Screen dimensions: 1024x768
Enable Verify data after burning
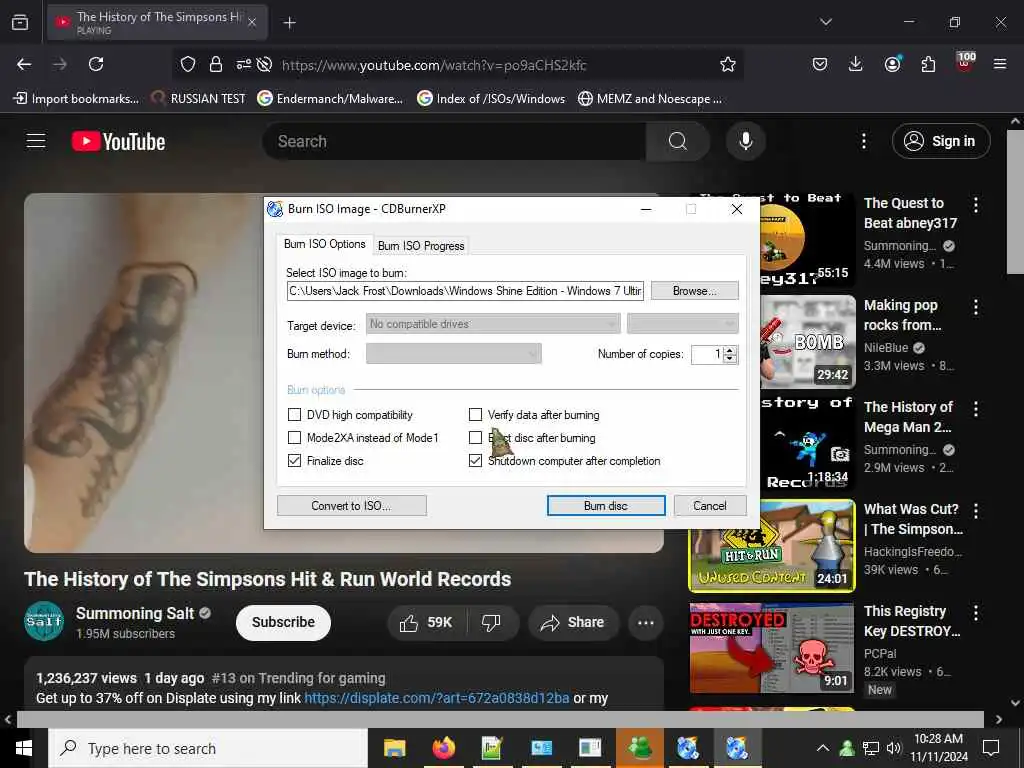pyautogui.click(x=475, y=415)
